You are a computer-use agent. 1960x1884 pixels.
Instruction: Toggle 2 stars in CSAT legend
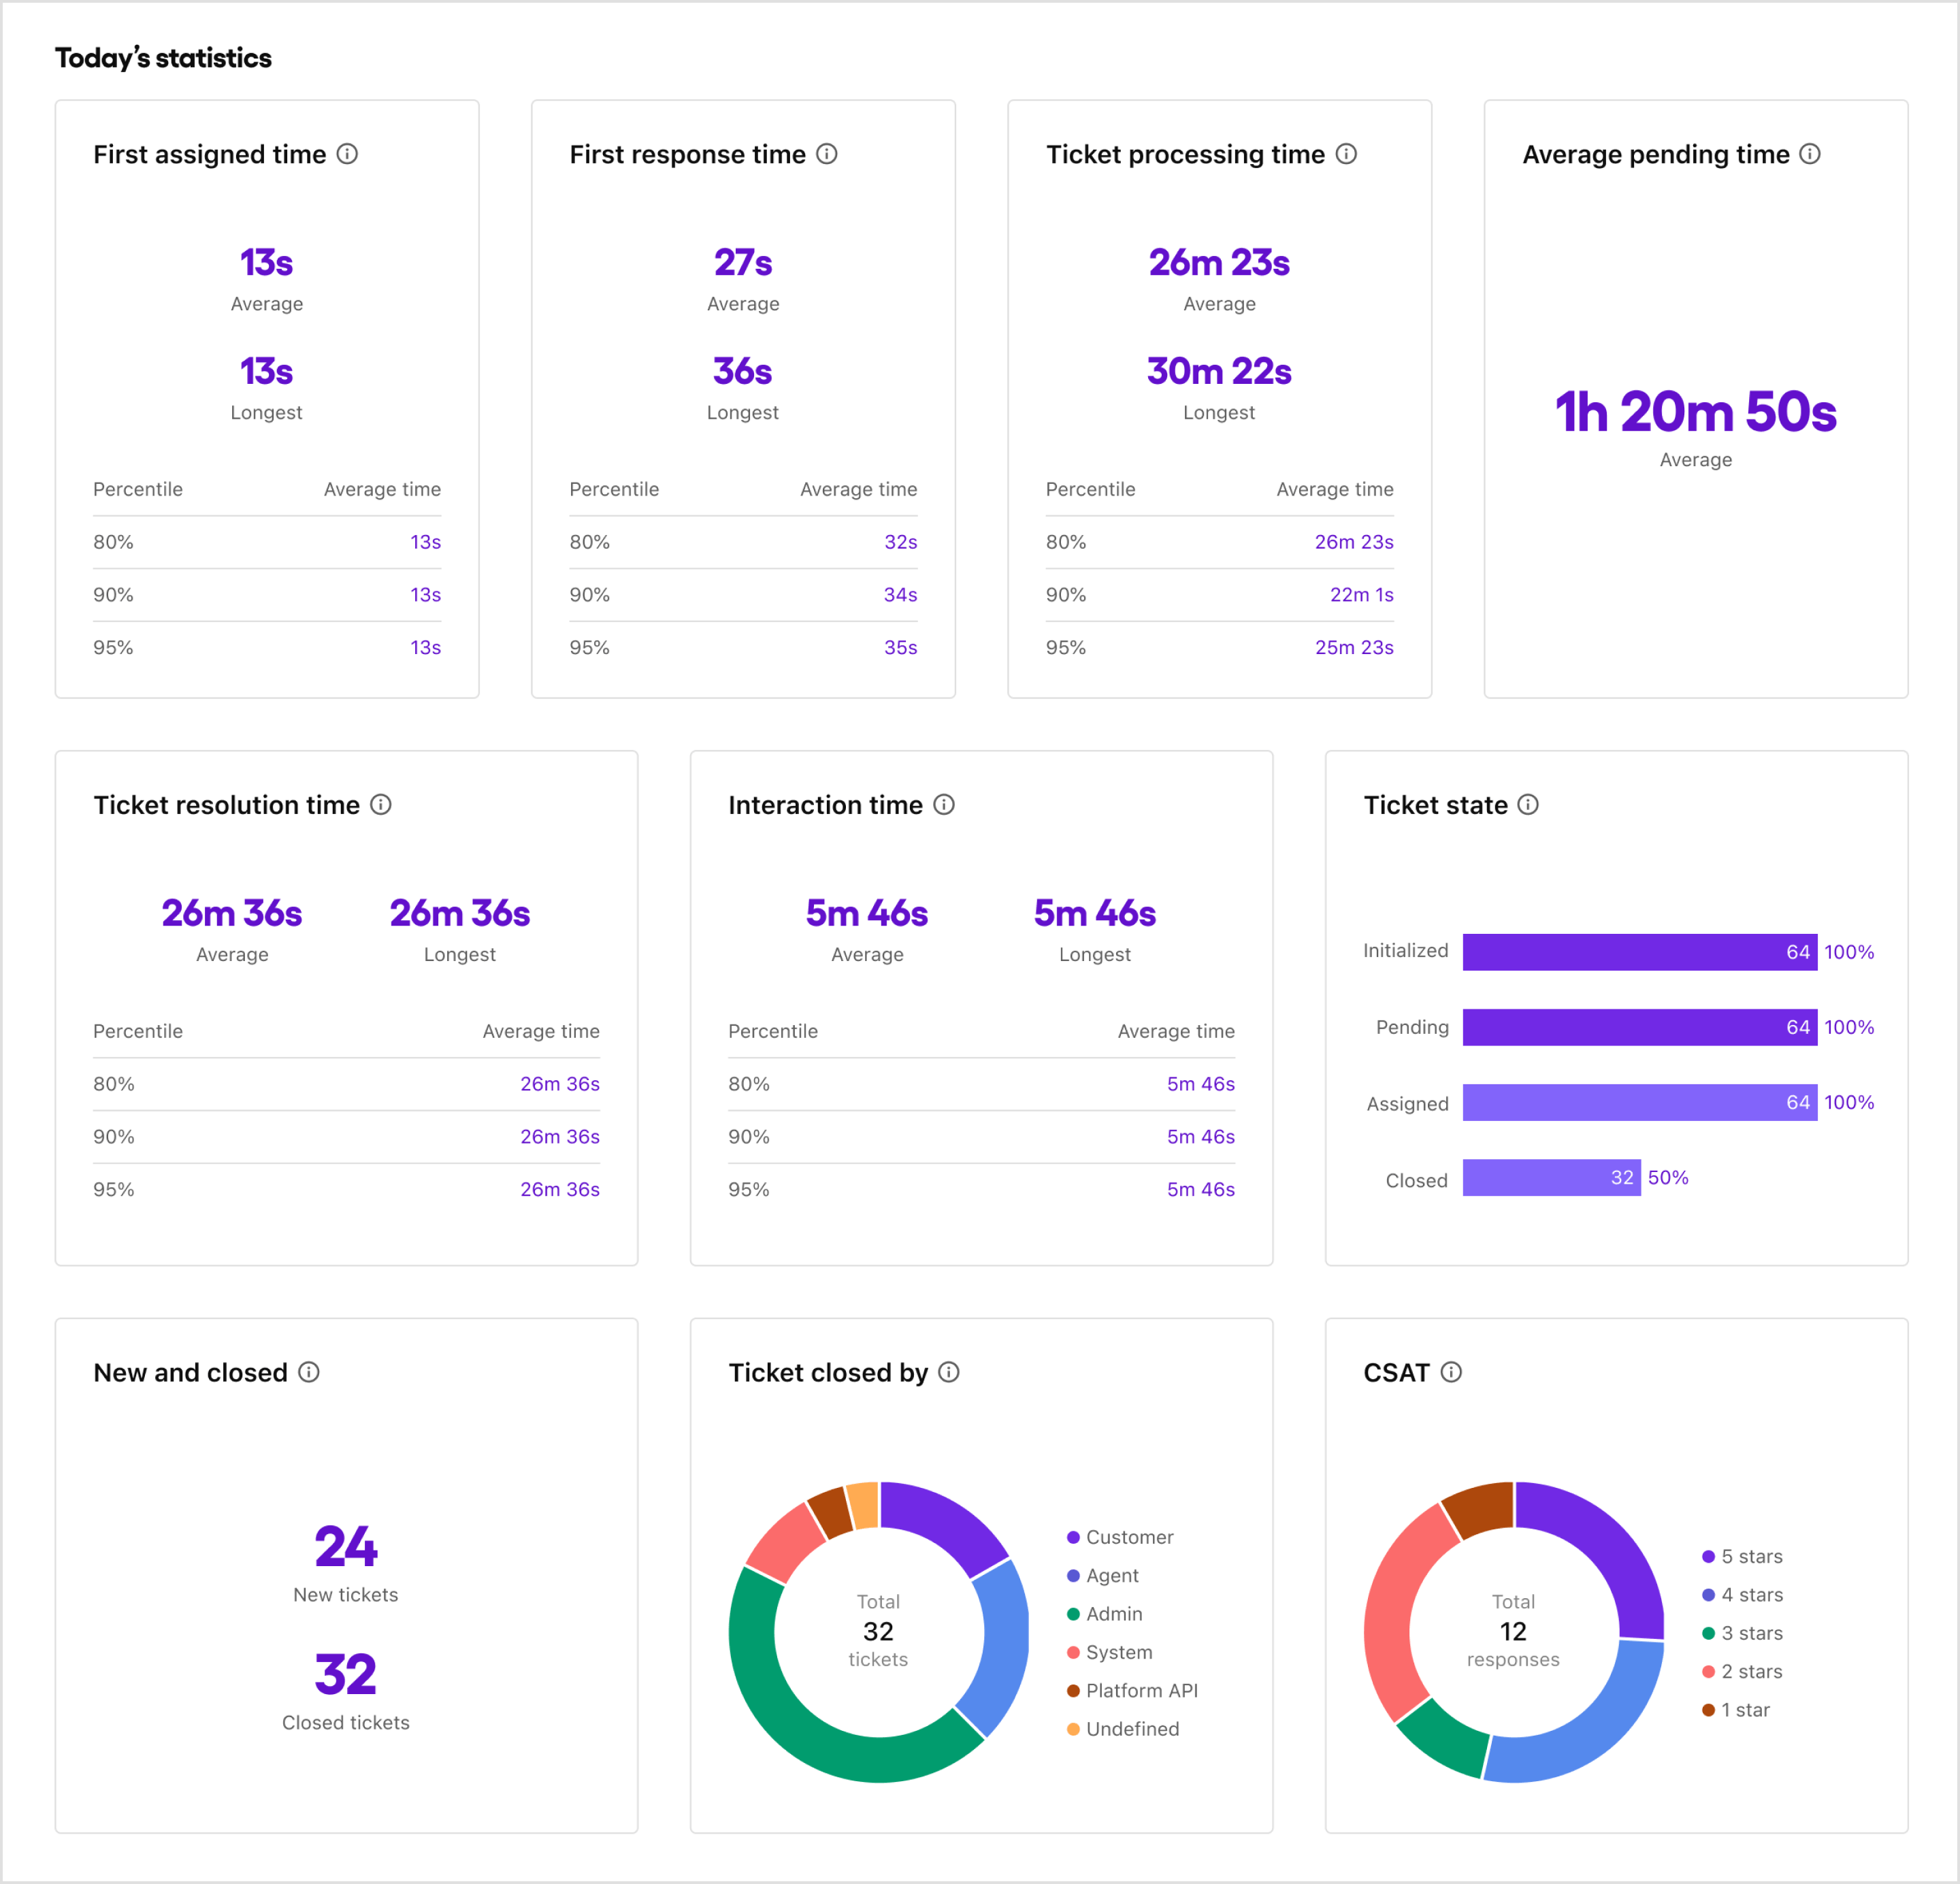[1742, 1672]
